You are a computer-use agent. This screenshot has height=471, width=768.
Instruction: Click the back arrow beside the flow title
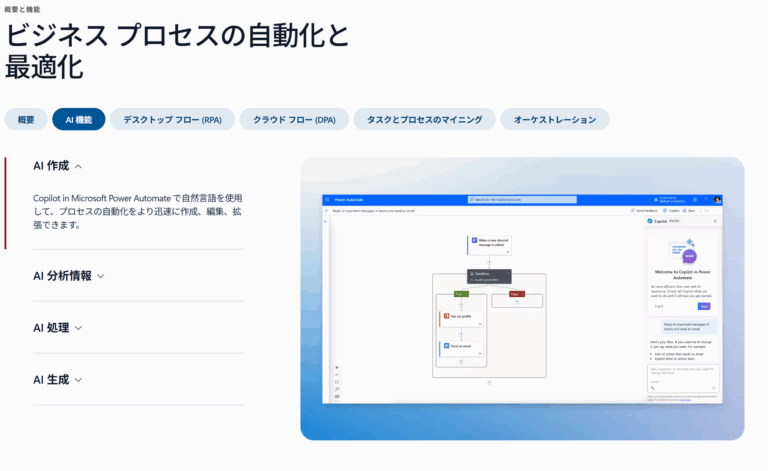[x=327, y=211]
